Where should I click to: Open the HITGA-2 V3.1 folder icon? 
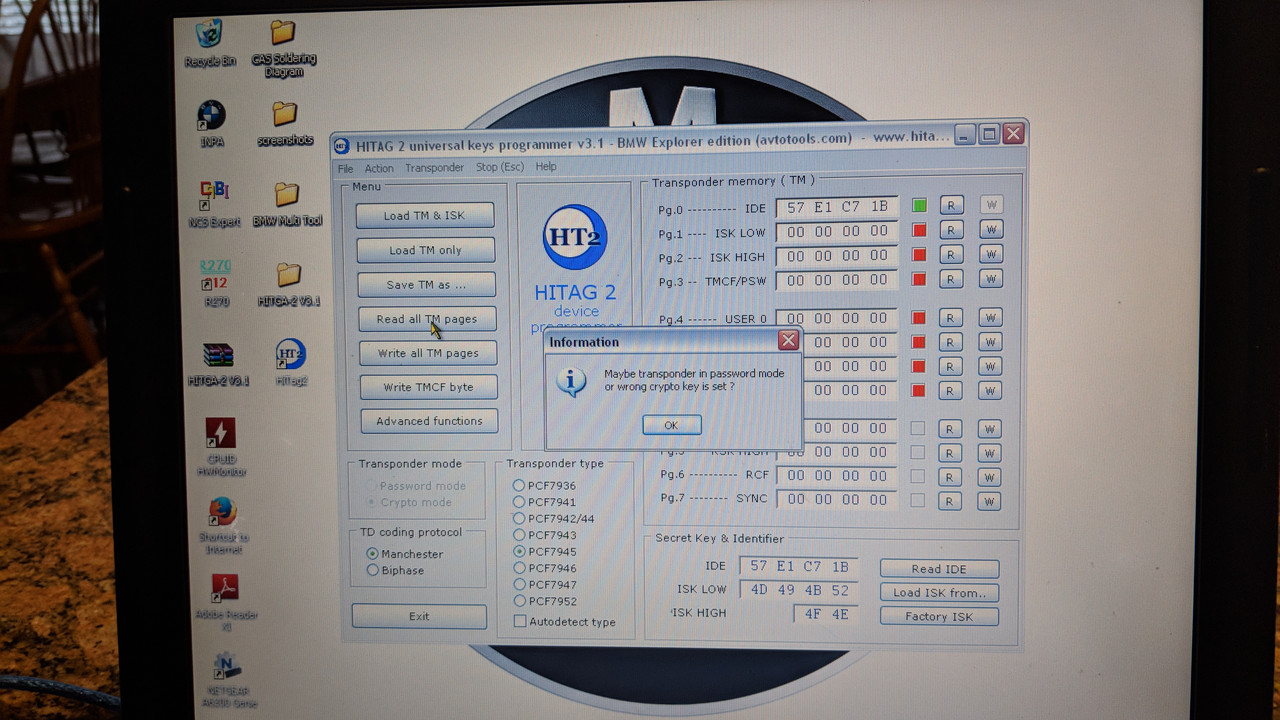[x=289, y=283]
